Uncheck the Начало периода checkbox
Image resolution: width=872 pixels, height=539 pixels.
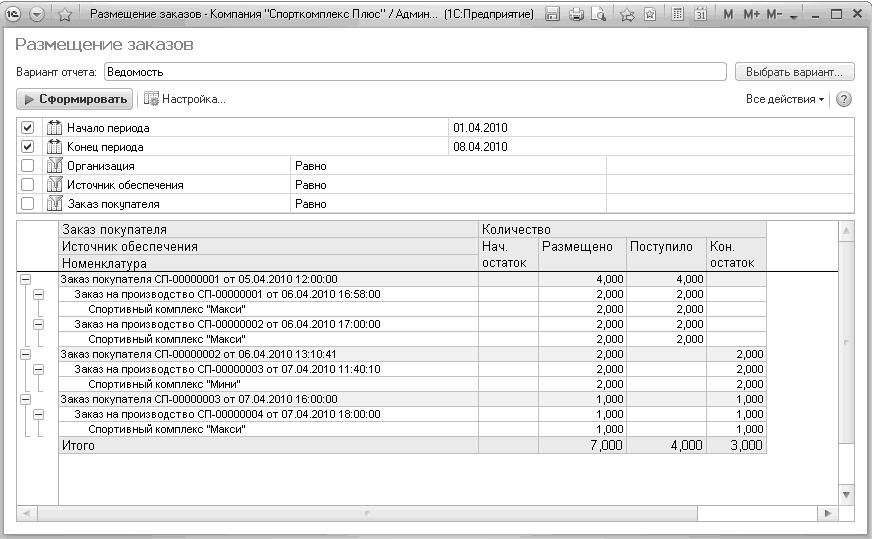[27, 127]
